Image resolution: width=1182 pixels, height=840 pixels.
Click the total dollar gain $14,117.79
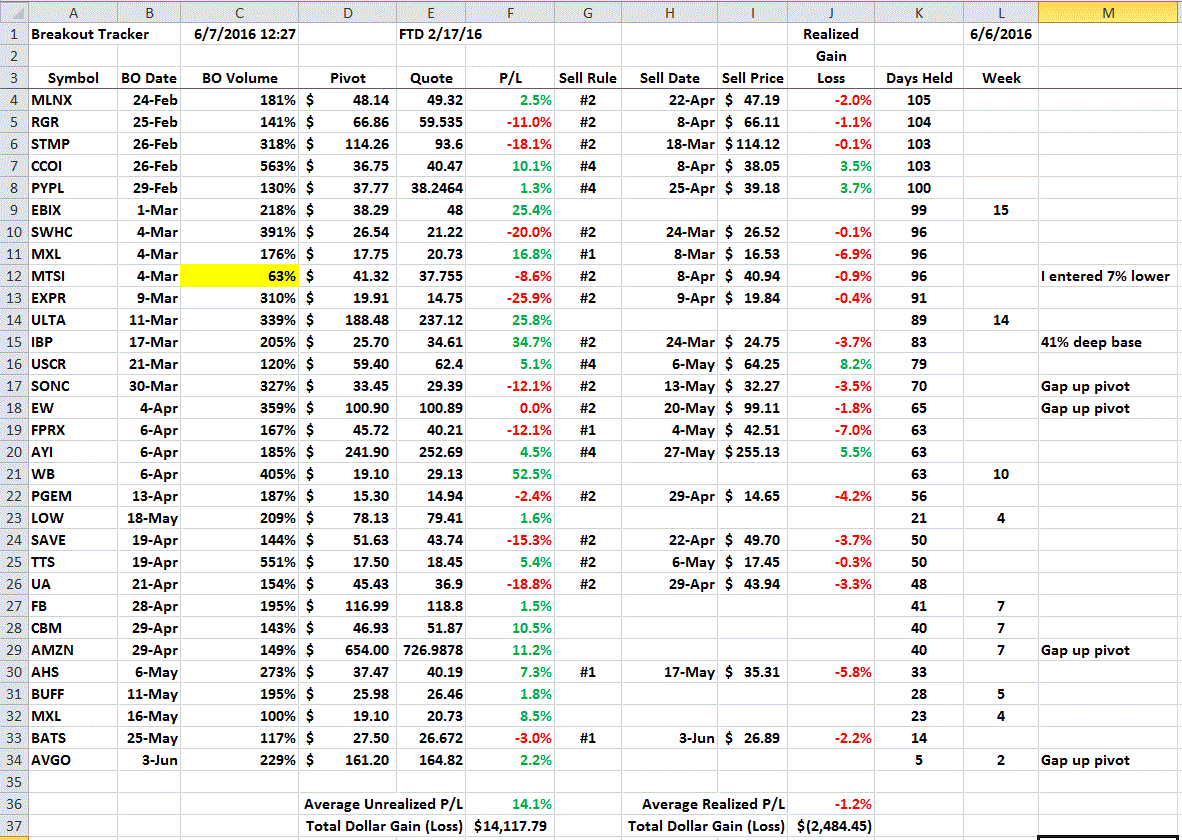(x=510, y=826)
